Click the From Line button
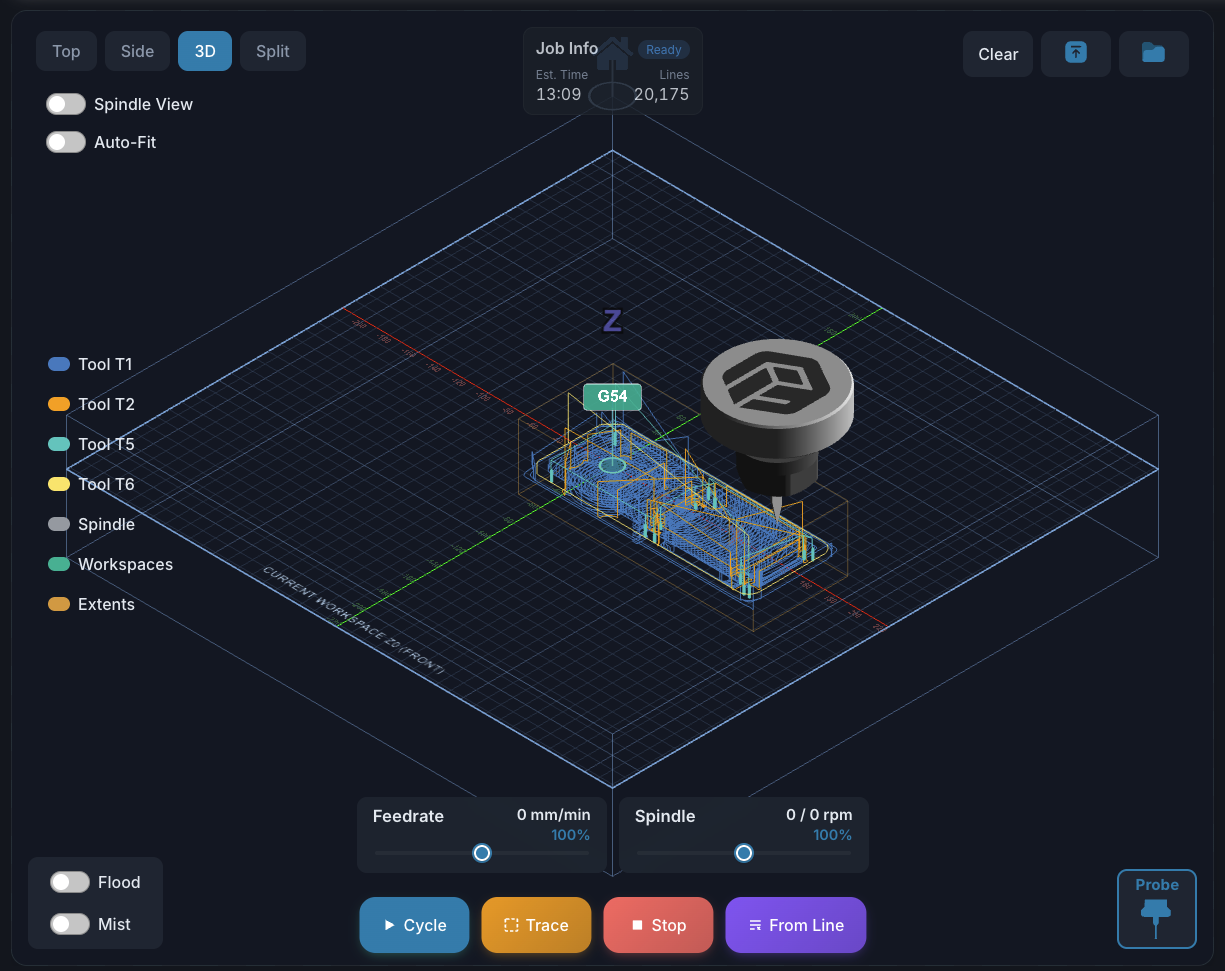This screenshot has width=1225, height=971. [x=796, y=925]
